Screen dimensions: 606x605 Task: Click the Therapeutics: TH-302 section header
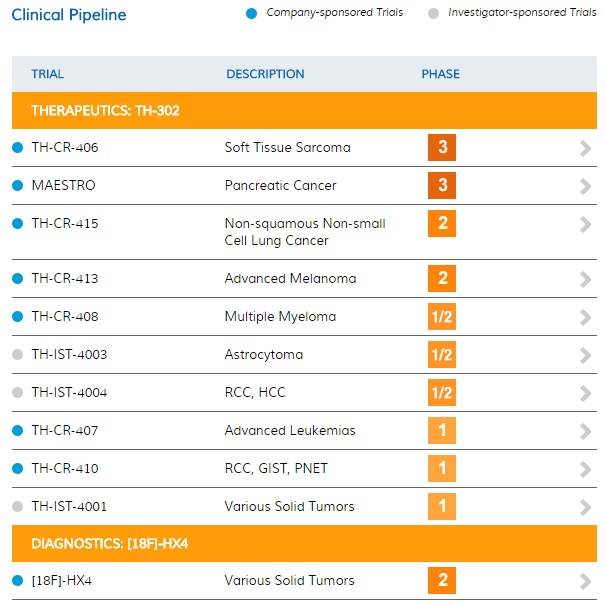click(x=106, y=111)
